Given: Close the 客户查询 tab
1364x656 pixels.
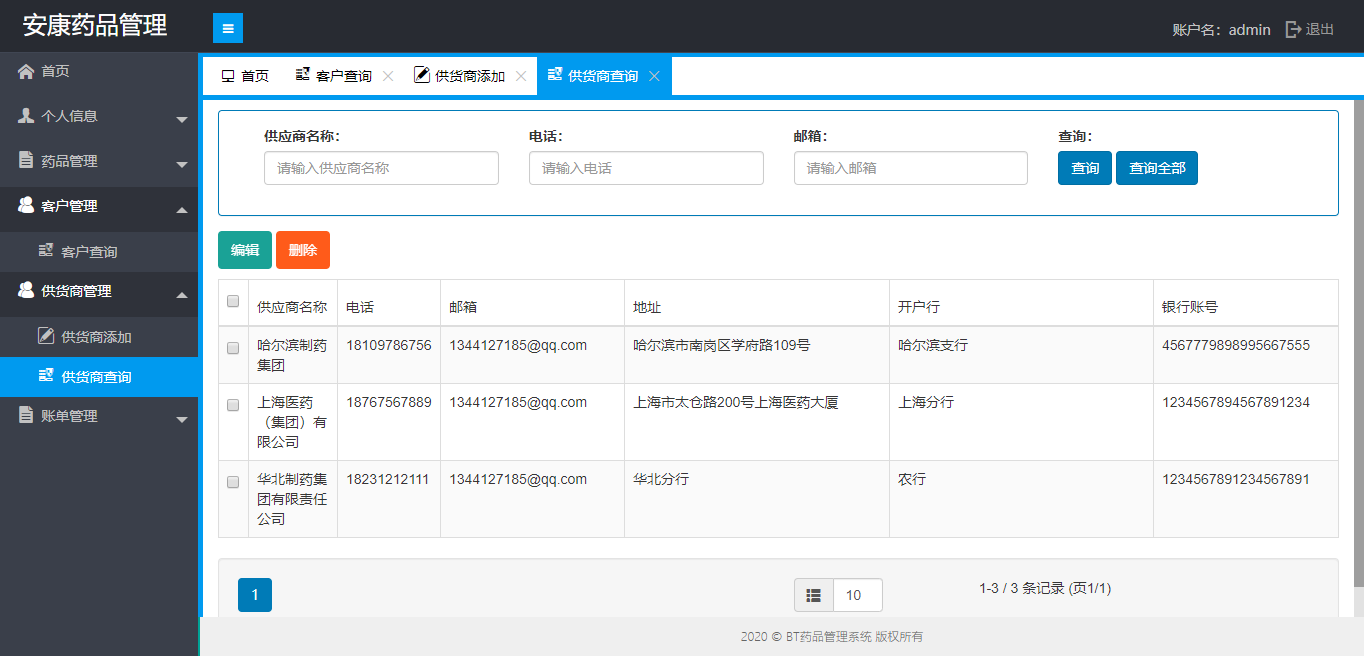Looking at the screenshot, I should point(388,76).
